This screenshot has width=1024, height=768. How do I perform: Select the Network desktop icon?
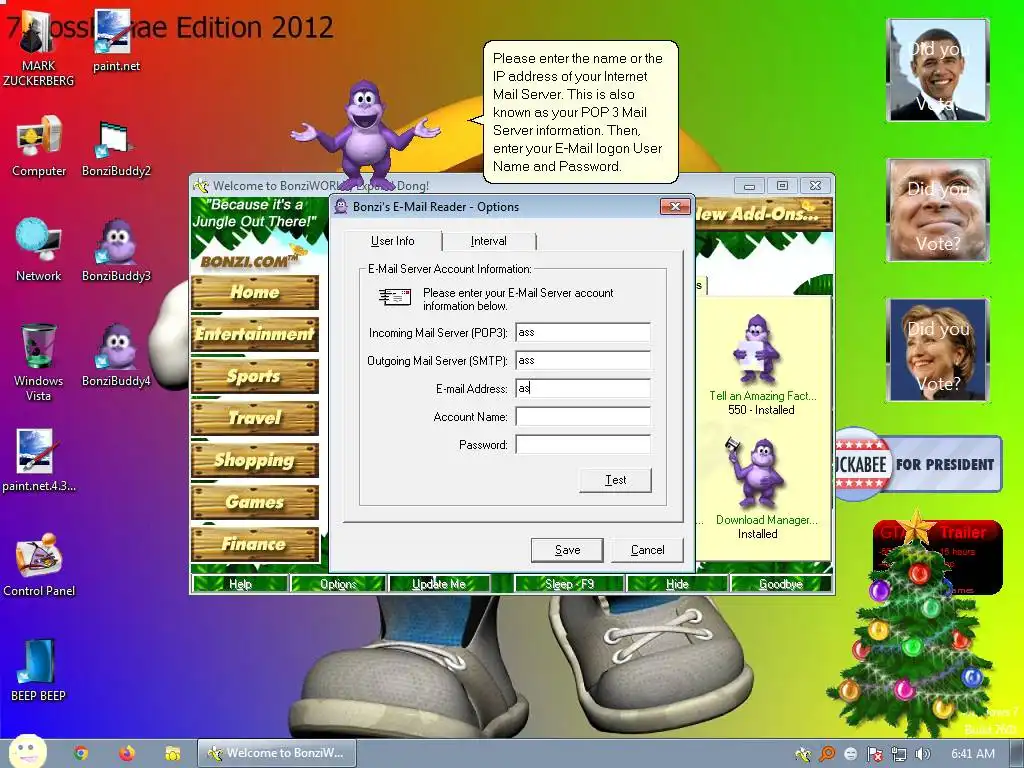pos(38,249)
